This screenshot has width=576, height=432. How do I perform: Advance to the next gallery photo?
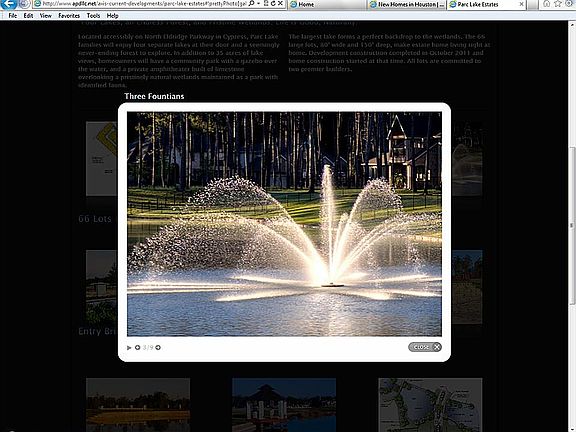(x=158, y=348)
